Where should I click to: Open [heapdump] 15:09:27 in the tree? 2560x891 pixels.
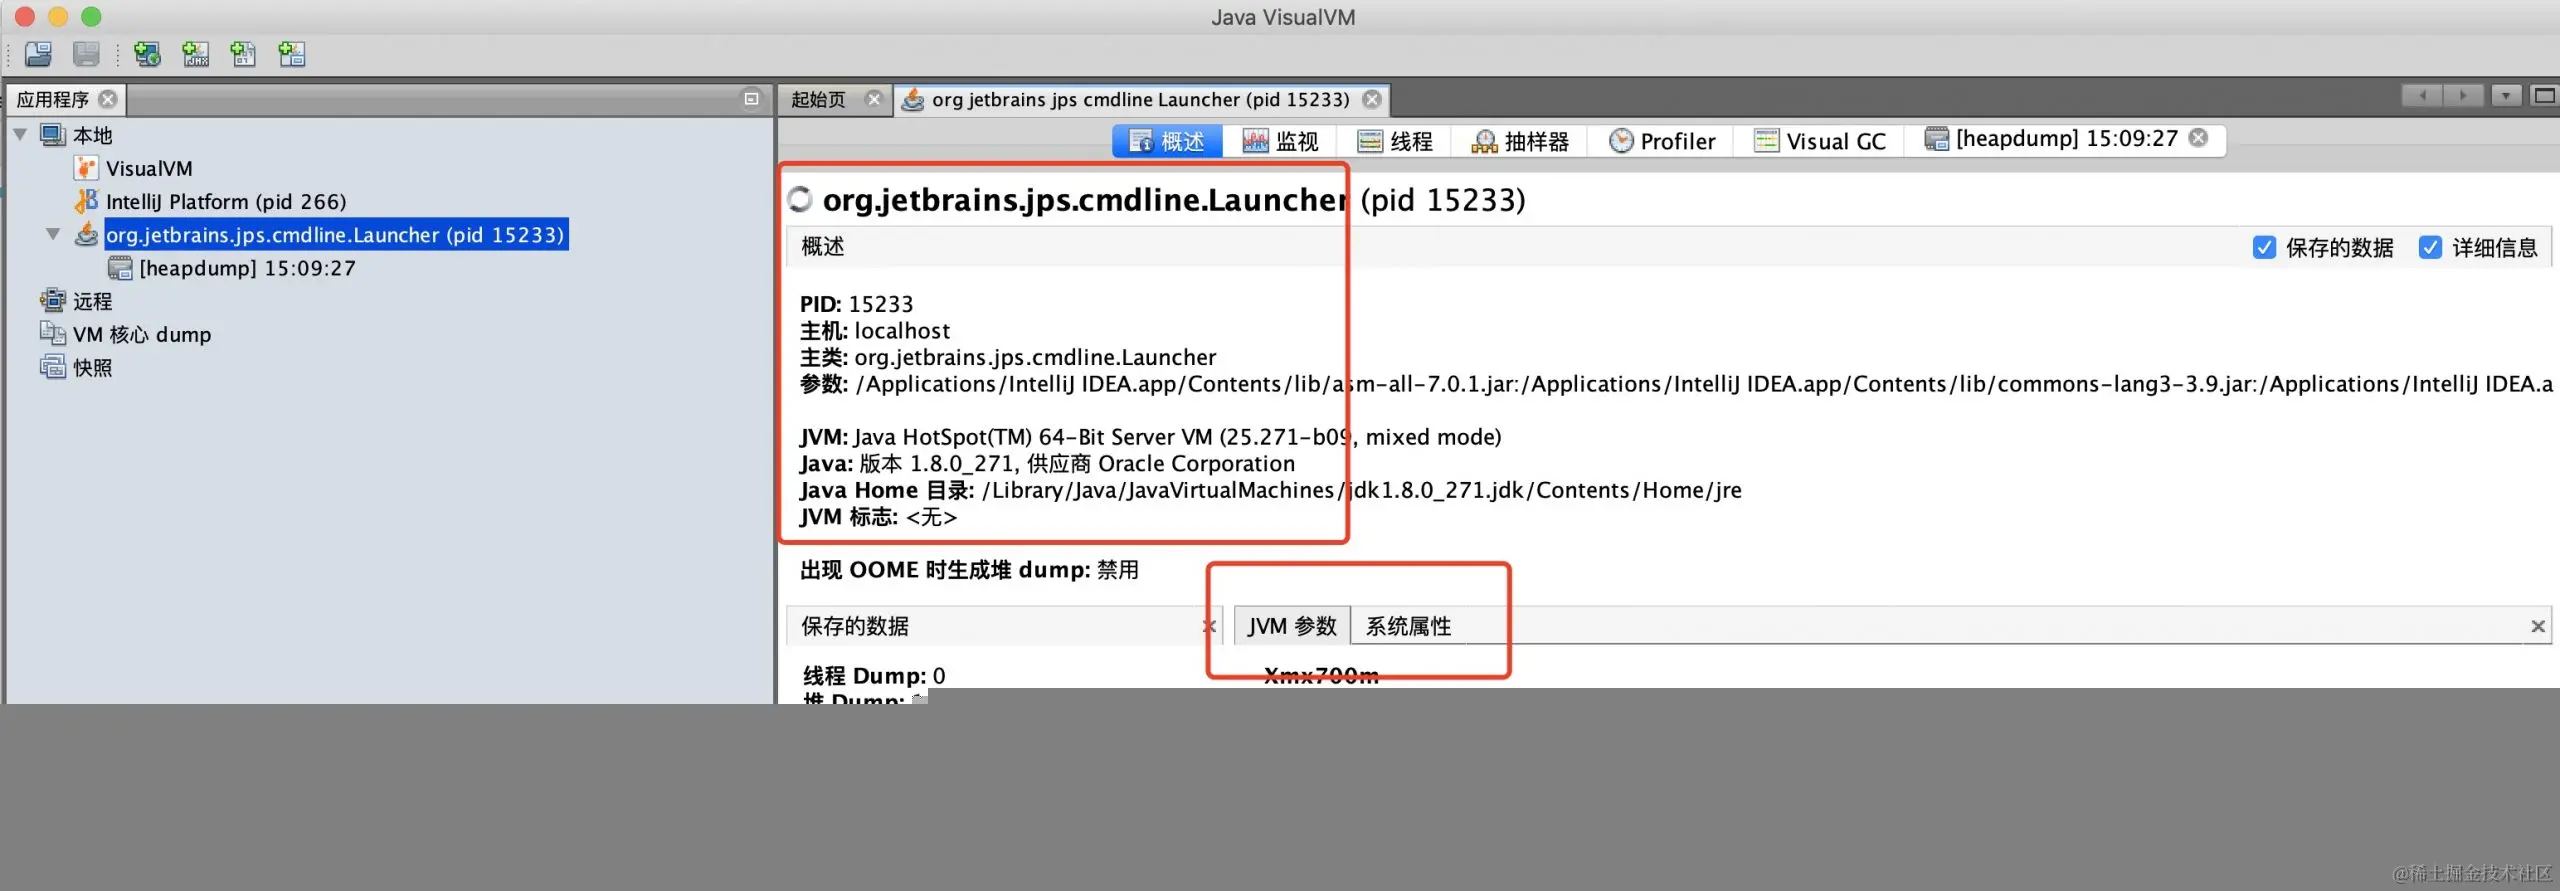coord(247,268)
